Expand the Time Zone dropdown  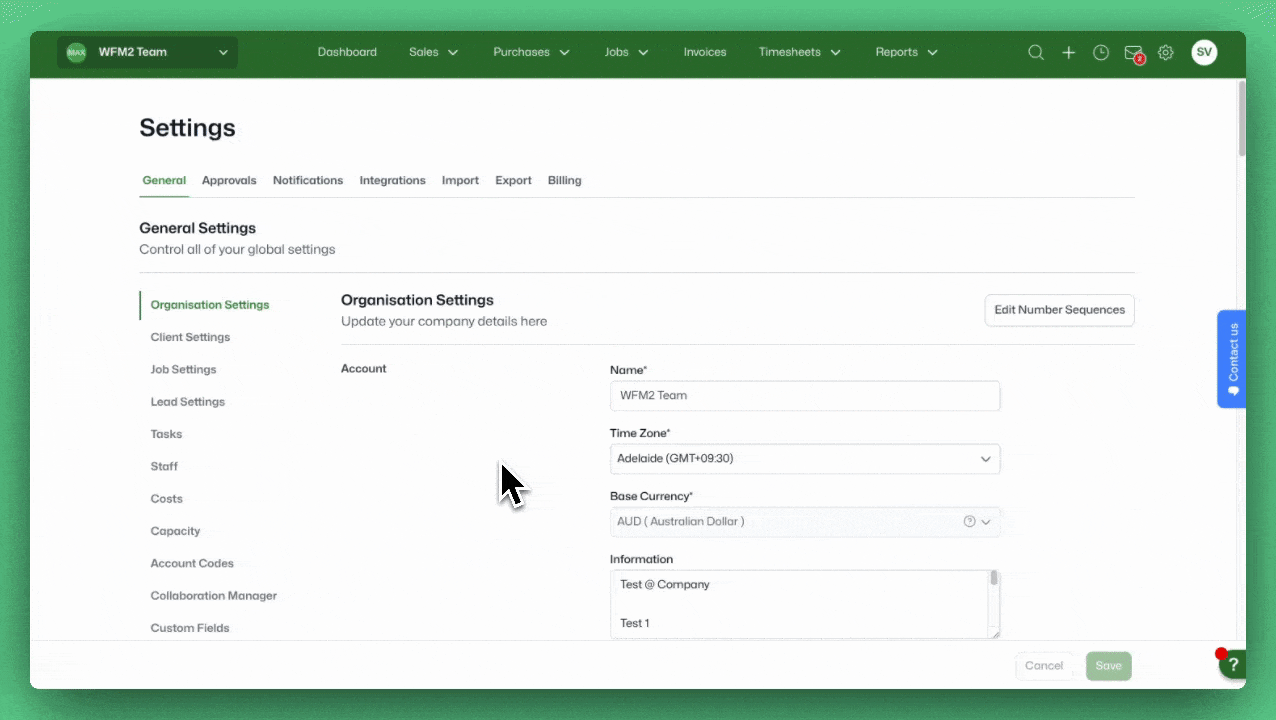tap(985, 458)
